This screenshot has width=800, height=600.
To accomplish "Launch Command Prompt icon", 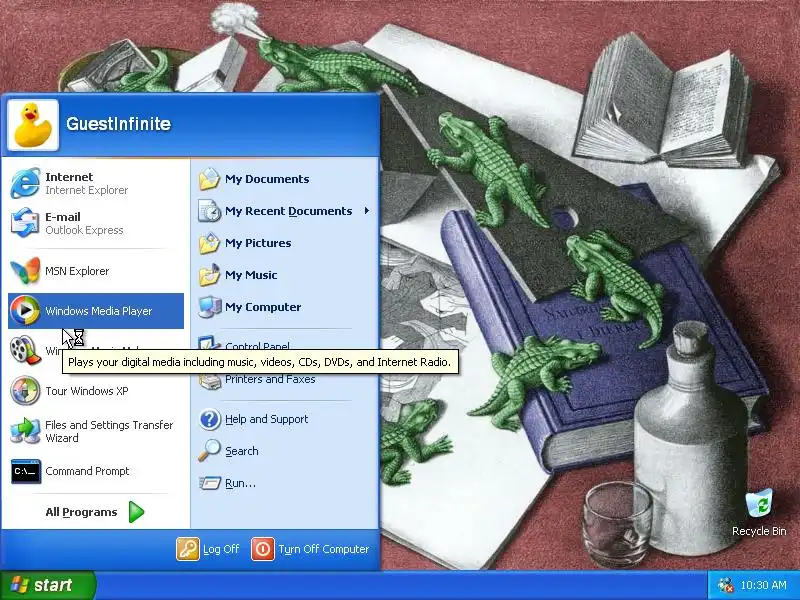I will pyautogui.click(x=26, y=471).
